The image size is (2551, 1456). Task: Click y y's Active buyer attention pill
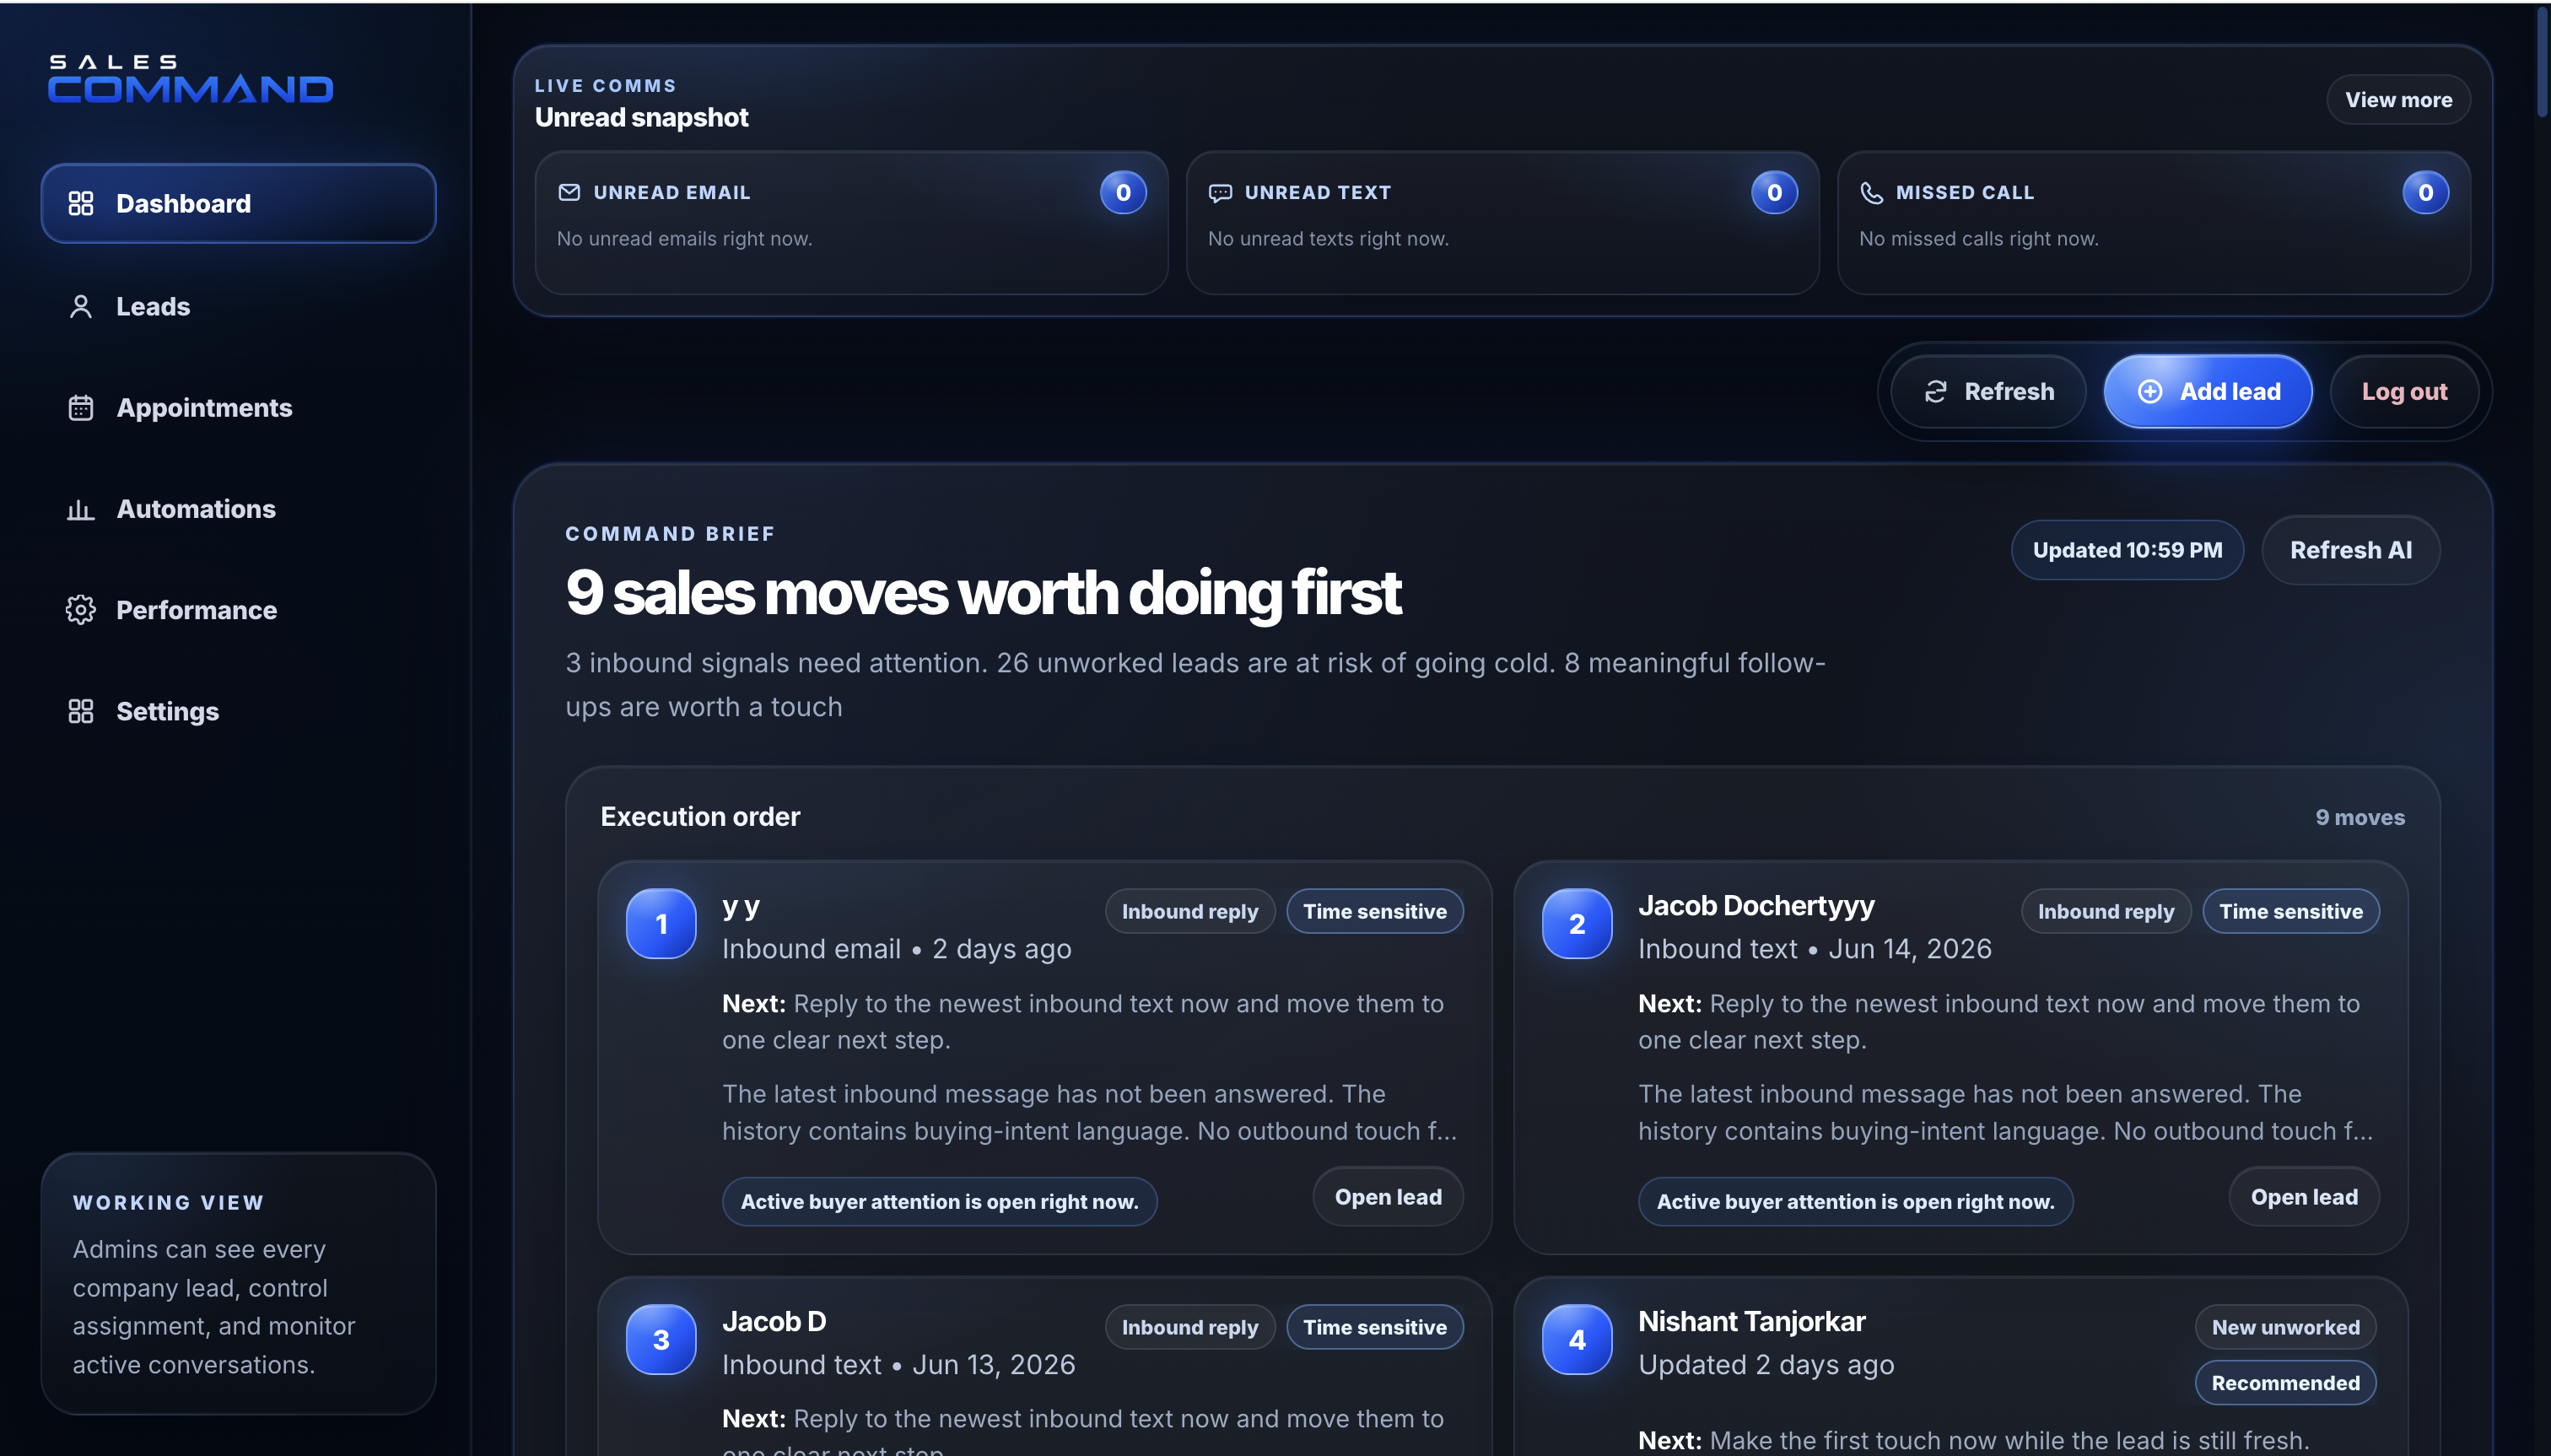pos(940,1202)
